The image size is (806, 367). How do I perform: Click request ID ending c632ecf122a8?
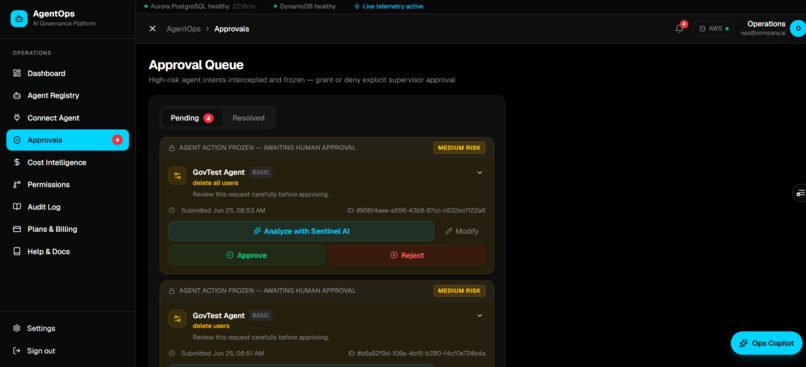(x=416, y=211)
